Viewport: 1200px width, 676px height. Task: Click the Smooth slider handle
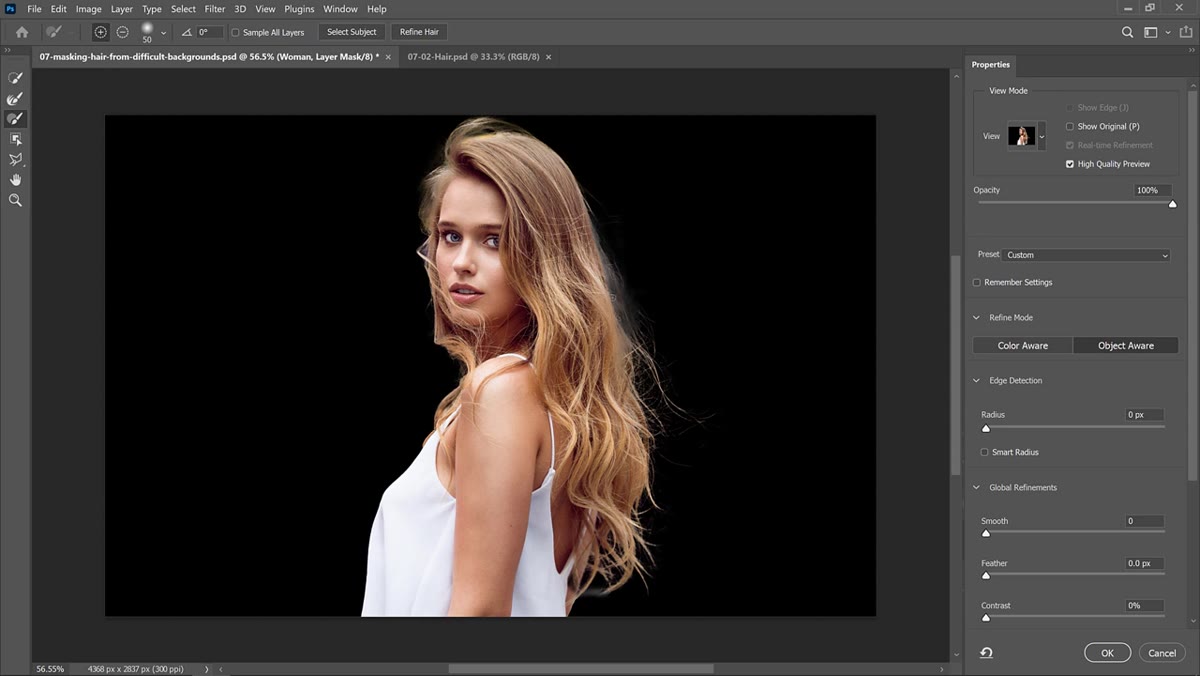986,533
